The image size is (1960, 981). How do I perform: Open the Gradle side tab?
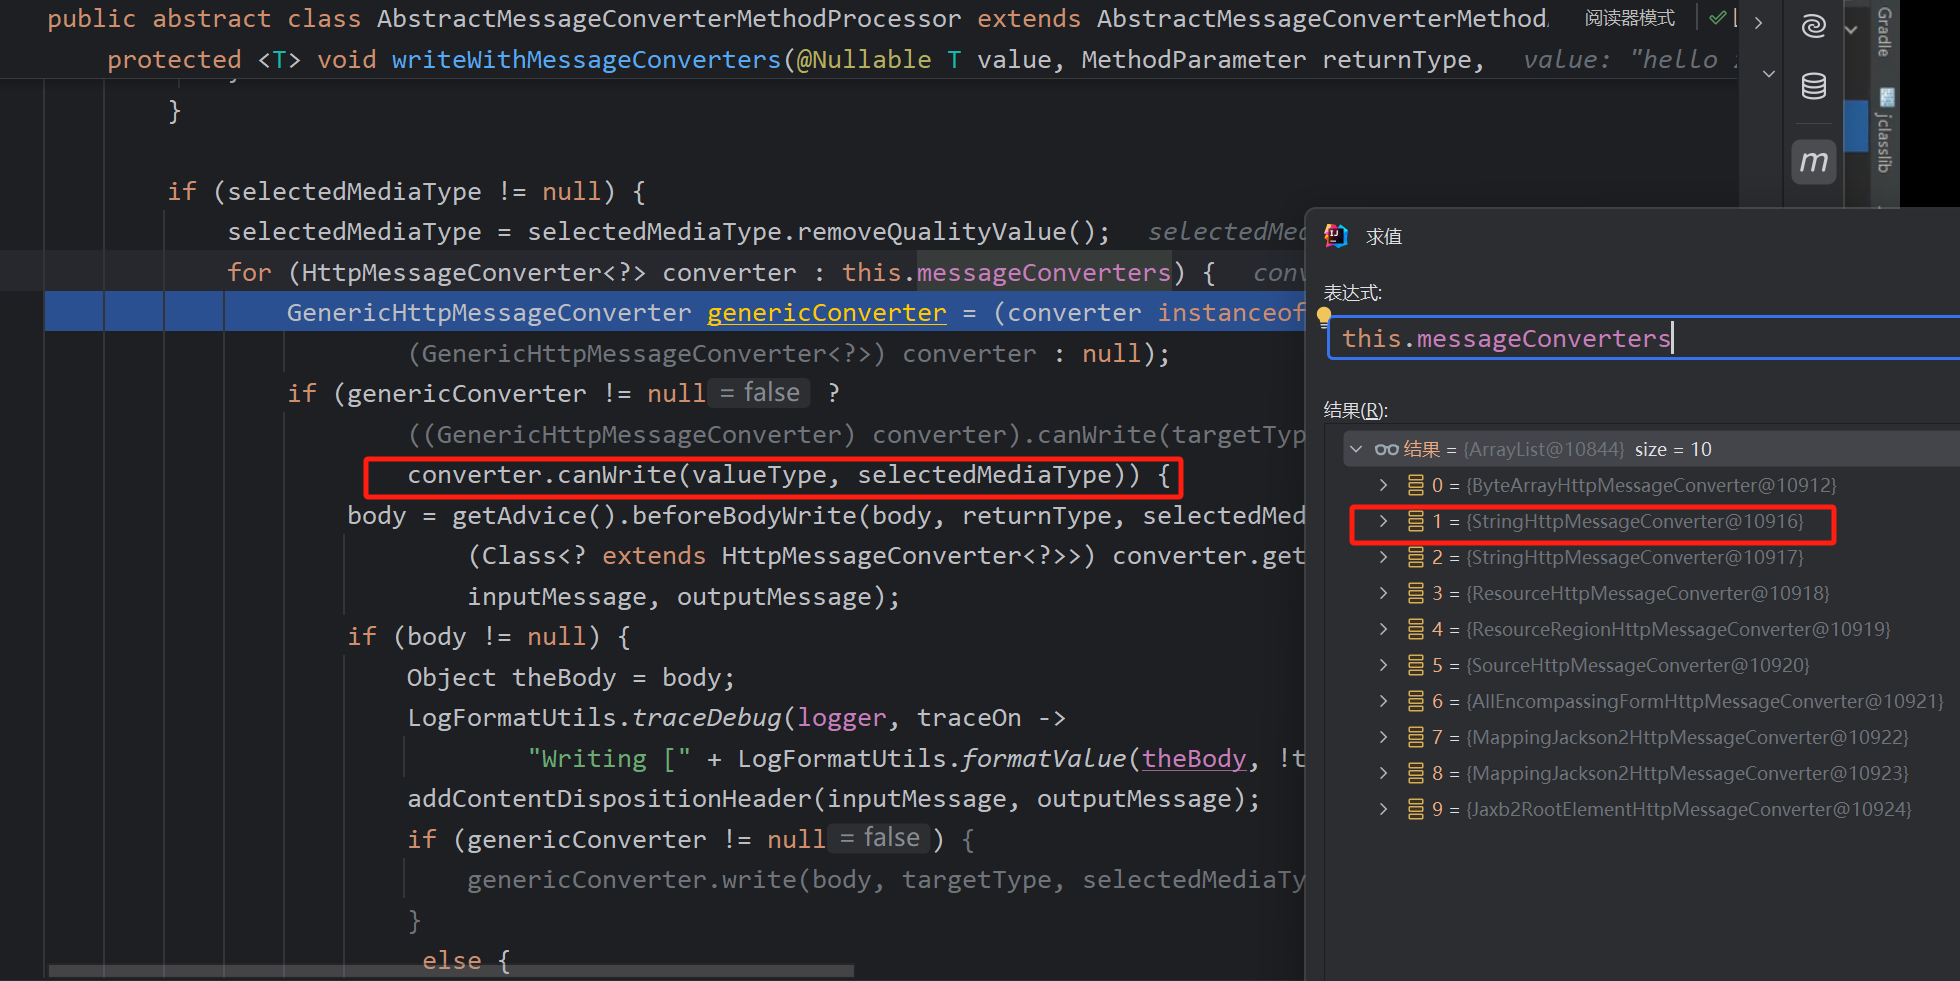tap(1885, 32)
